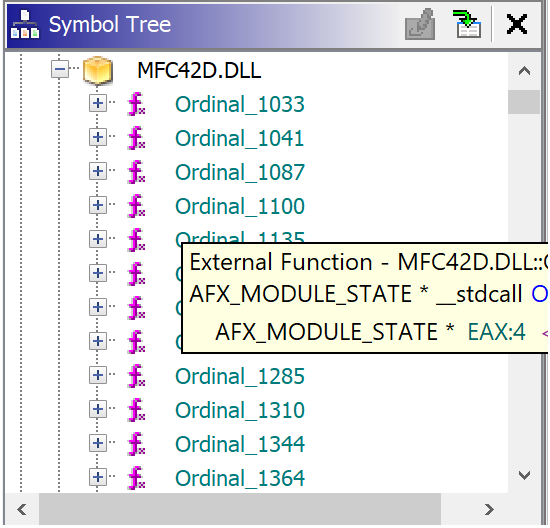This screenshot has height=528, width=550.
Task: Click the vertical scrollbar down arrow
Action: pos(524,475)
